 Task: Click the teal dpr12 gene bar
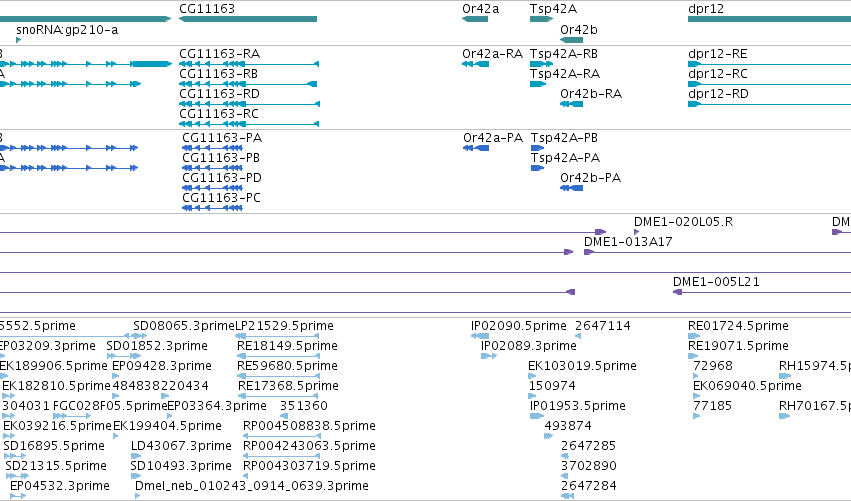point(769,19)
